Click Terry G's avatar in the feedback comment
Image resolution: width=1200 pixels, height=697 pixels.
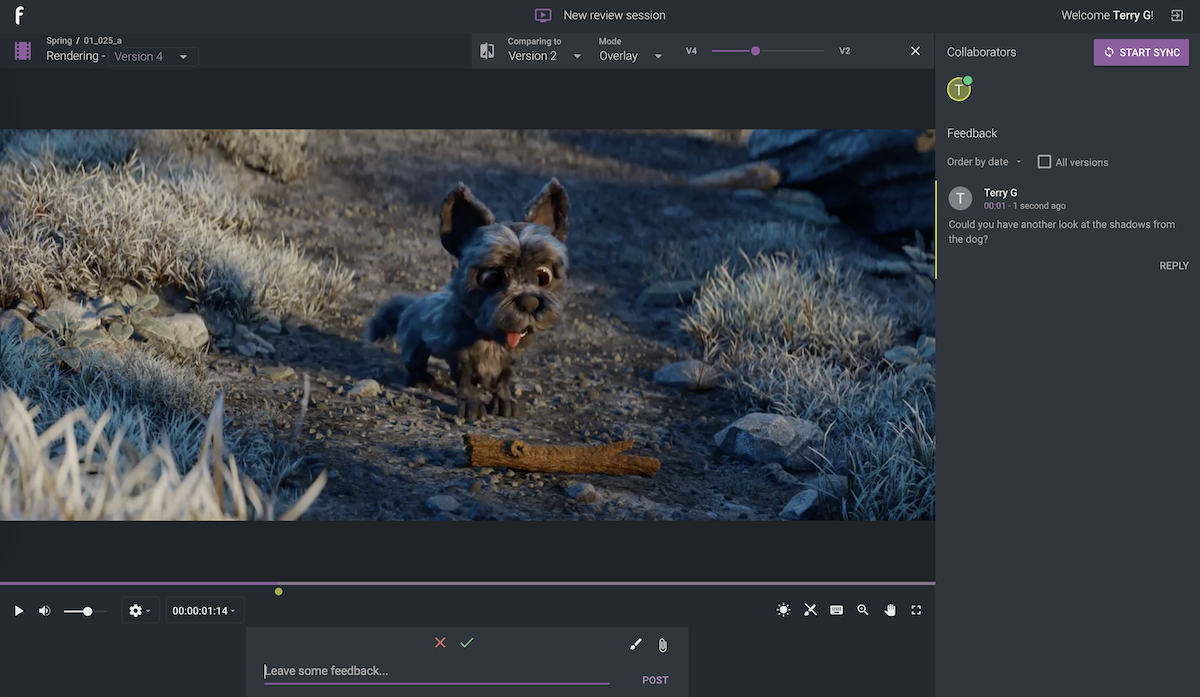tap(960, 197)
